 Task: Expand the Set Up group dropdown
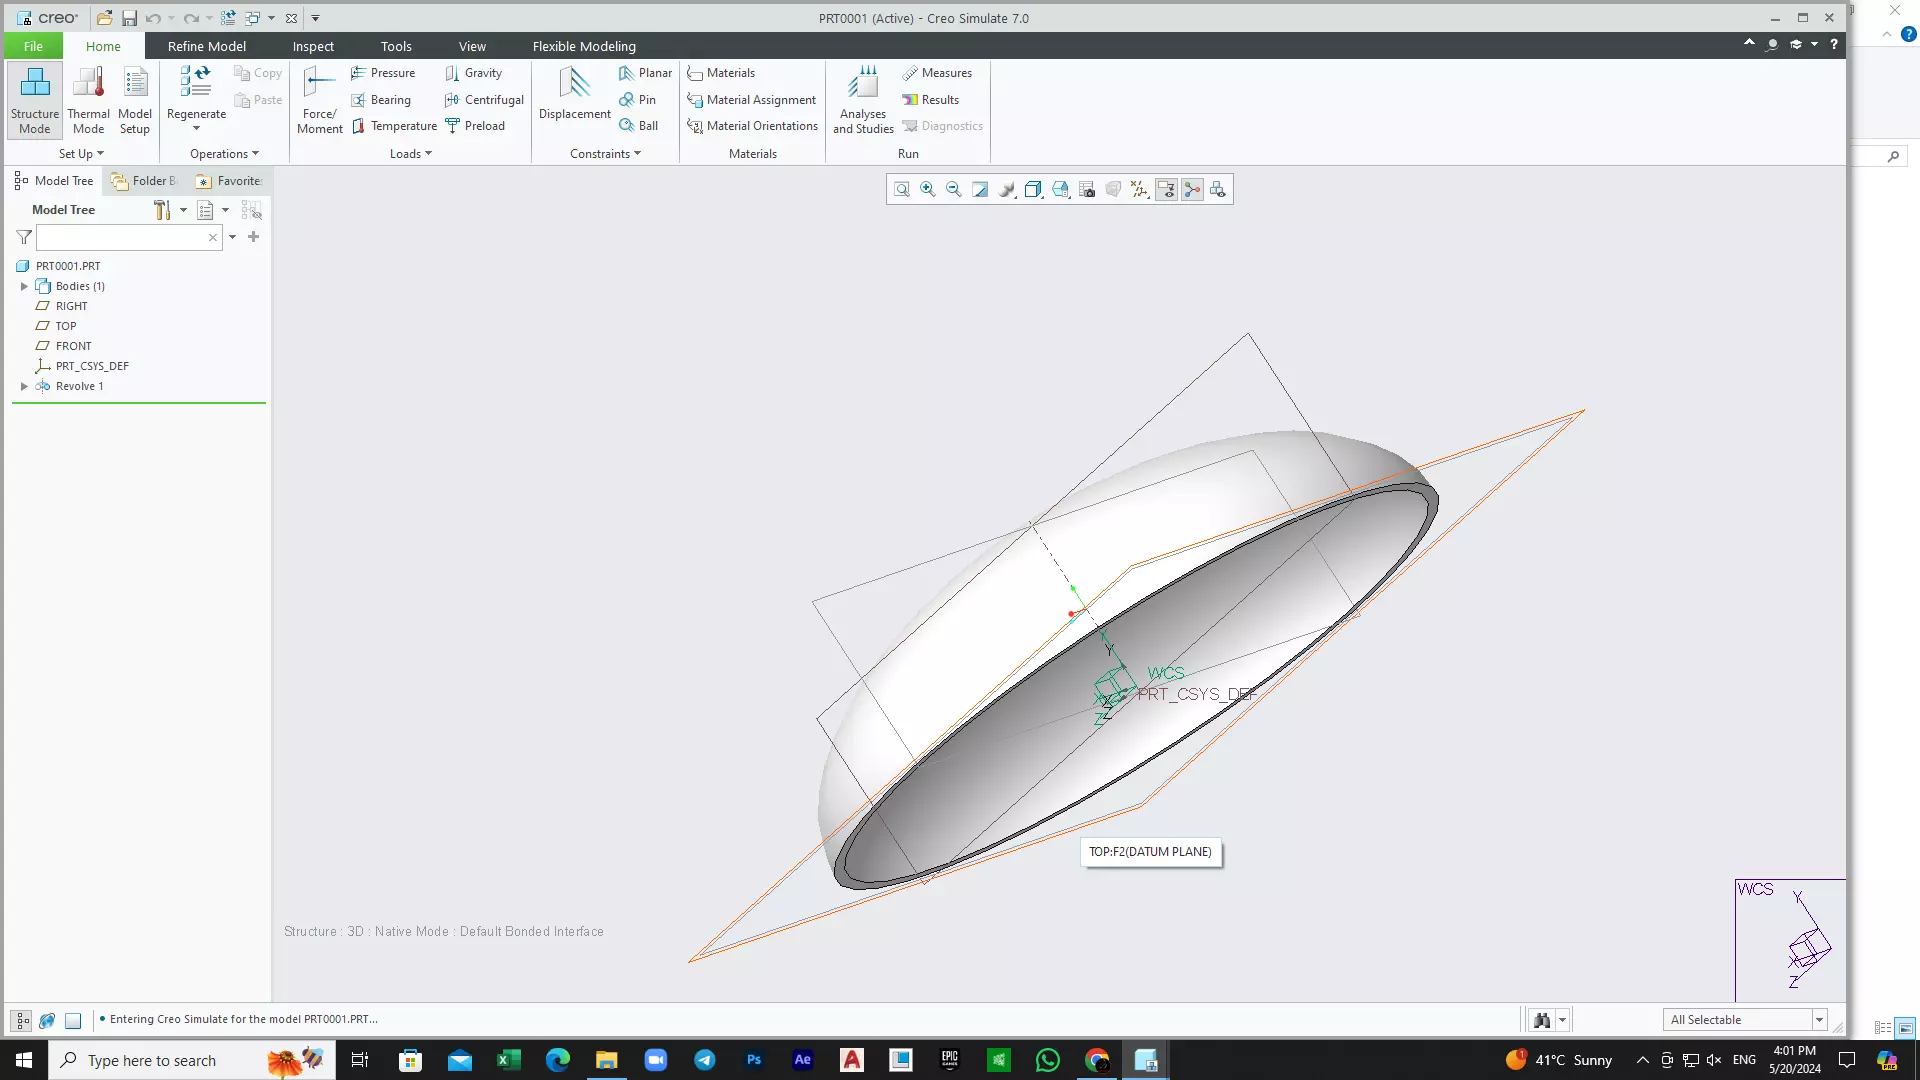[x=81, y=154]
